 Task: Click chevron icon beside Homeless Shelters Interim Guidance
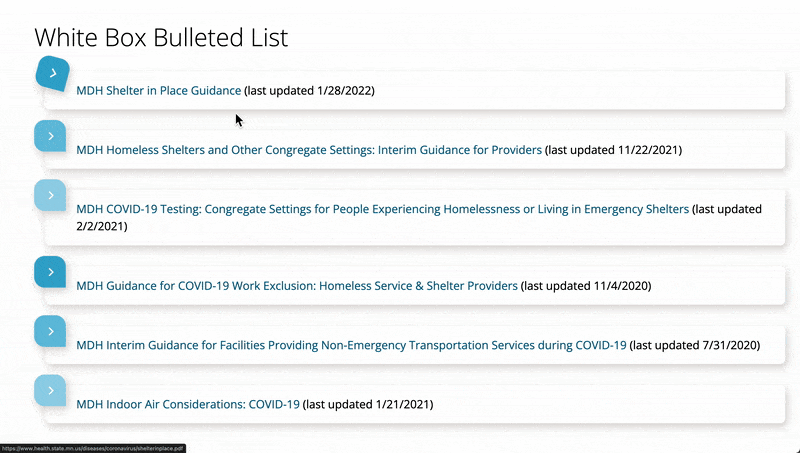click(x=51, y=134)
